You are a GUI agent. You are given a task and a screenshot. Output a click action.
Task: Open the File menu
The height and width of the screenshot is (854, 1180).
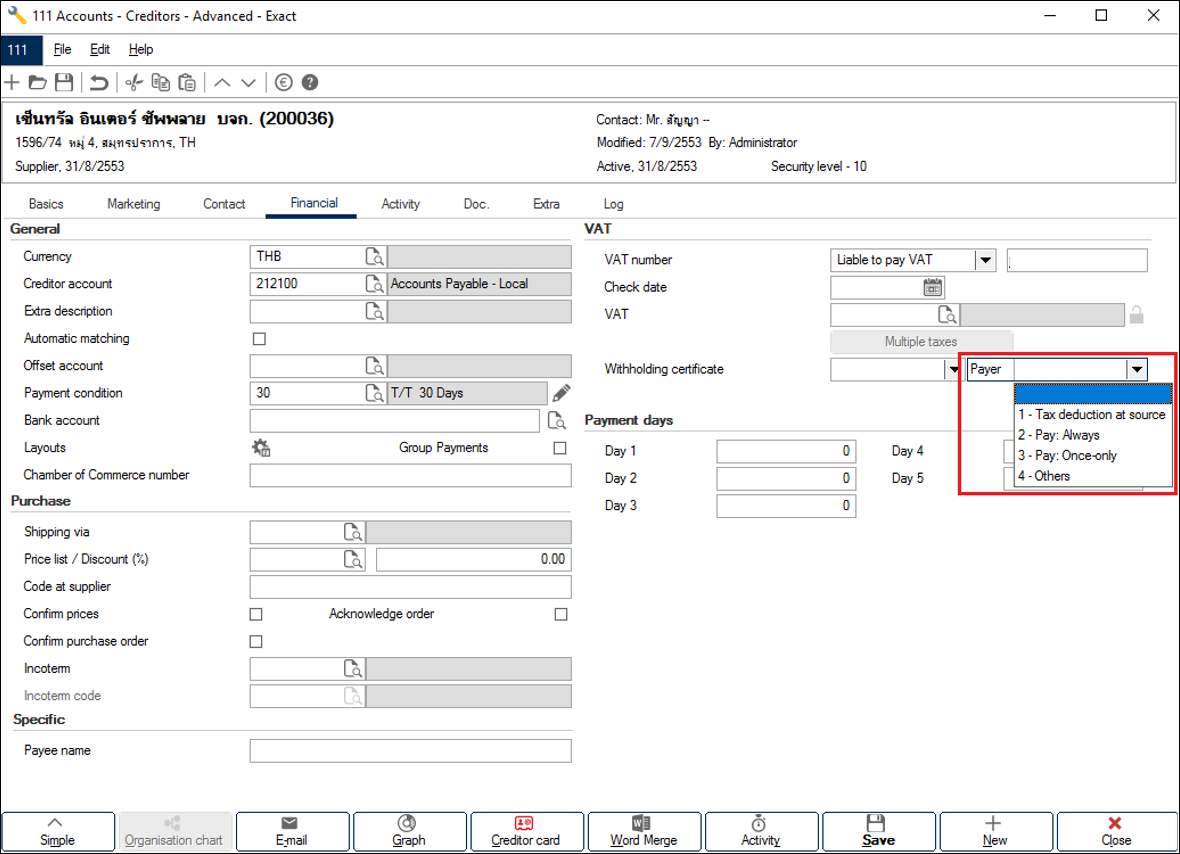pos(62,49)
